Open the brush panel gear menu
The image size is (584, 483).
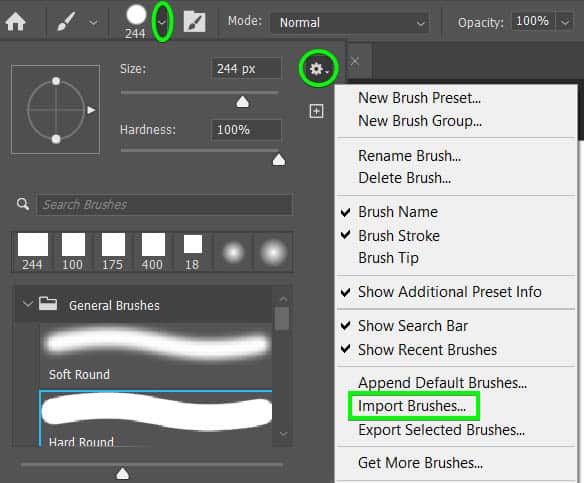318,69
